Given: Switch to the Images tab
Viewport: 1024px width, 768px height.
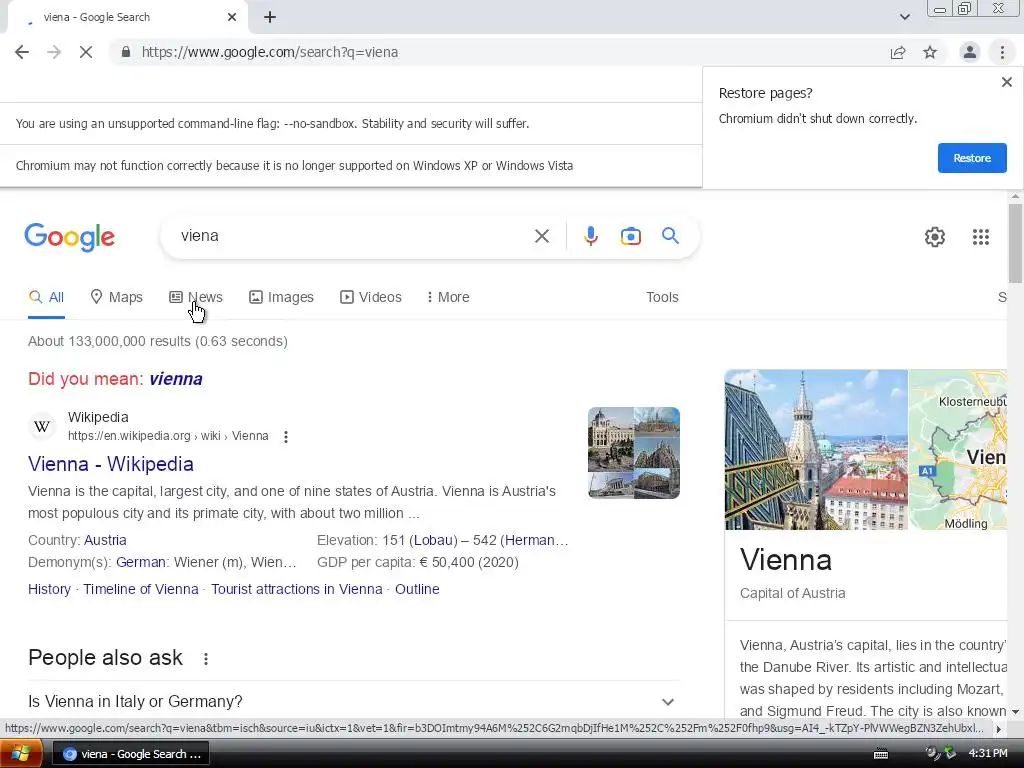Looking at the screenshot, I should point(281,297).
